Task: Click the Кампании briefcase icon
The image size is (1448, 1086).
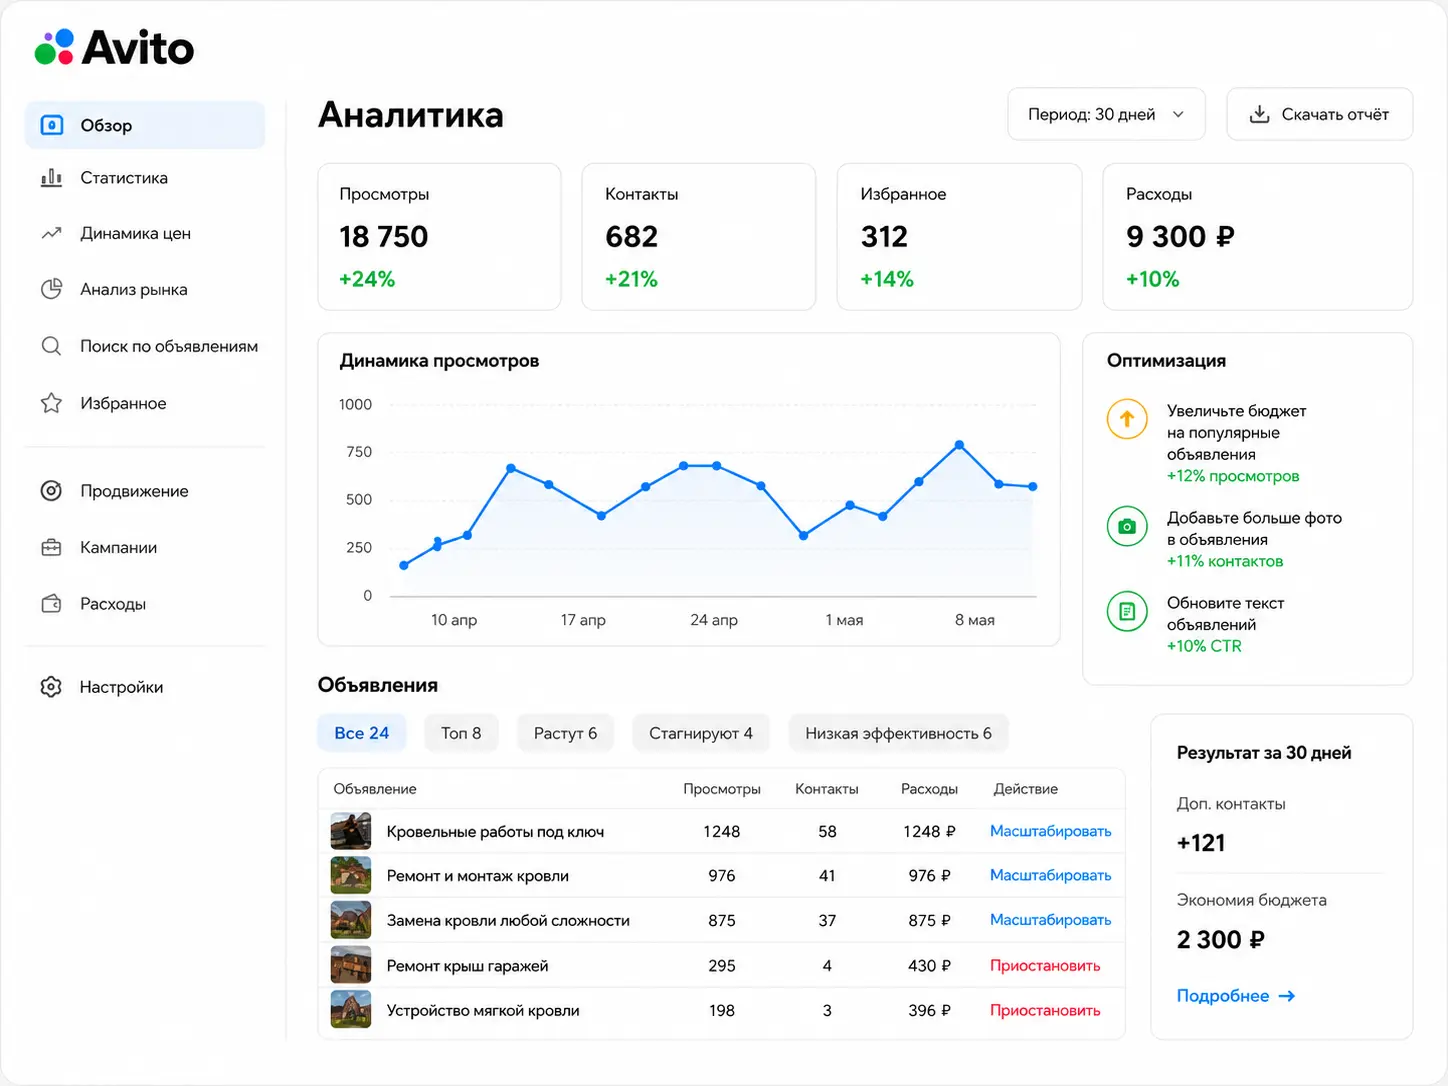Action: [x=51, y=548]
